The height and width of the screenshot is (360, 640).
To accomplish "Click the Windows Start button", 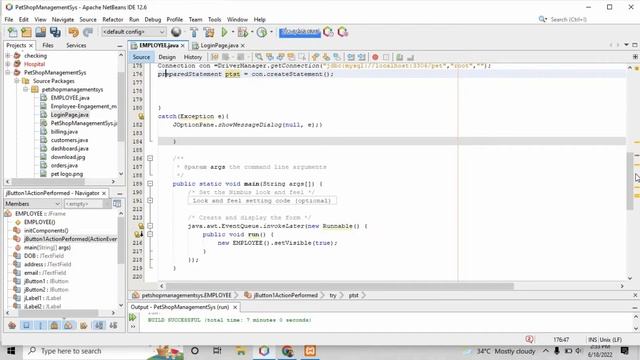I will 11,351.
